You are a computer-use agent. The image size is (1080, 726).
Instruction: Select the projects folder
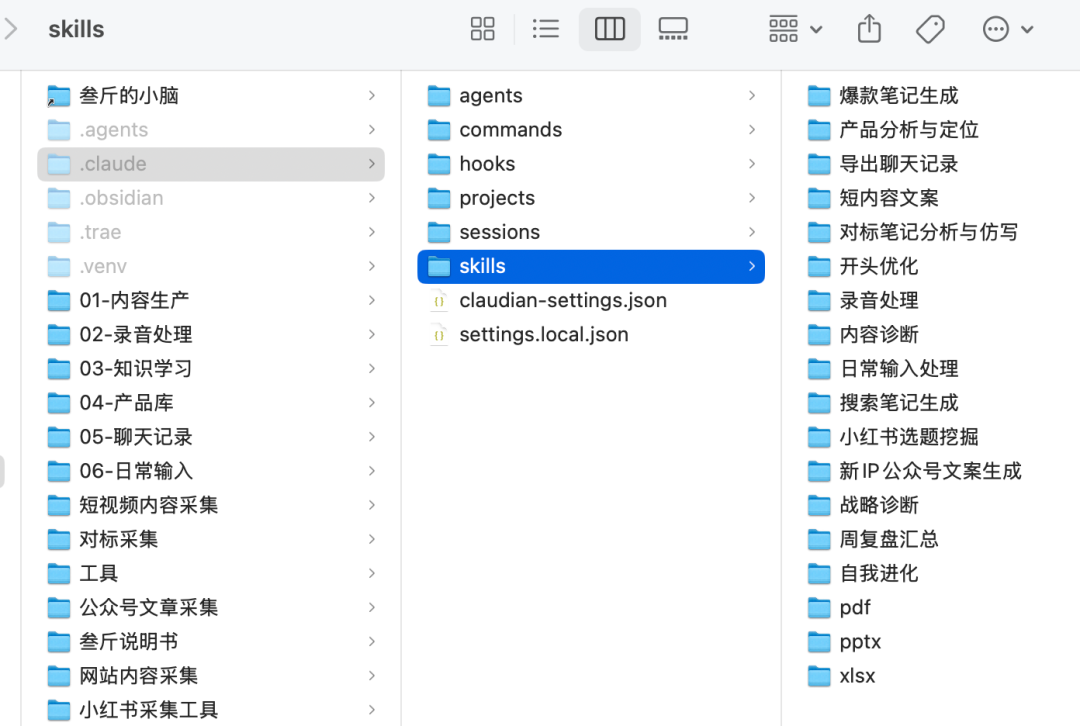pyautogui.click(x=496, y=198)
